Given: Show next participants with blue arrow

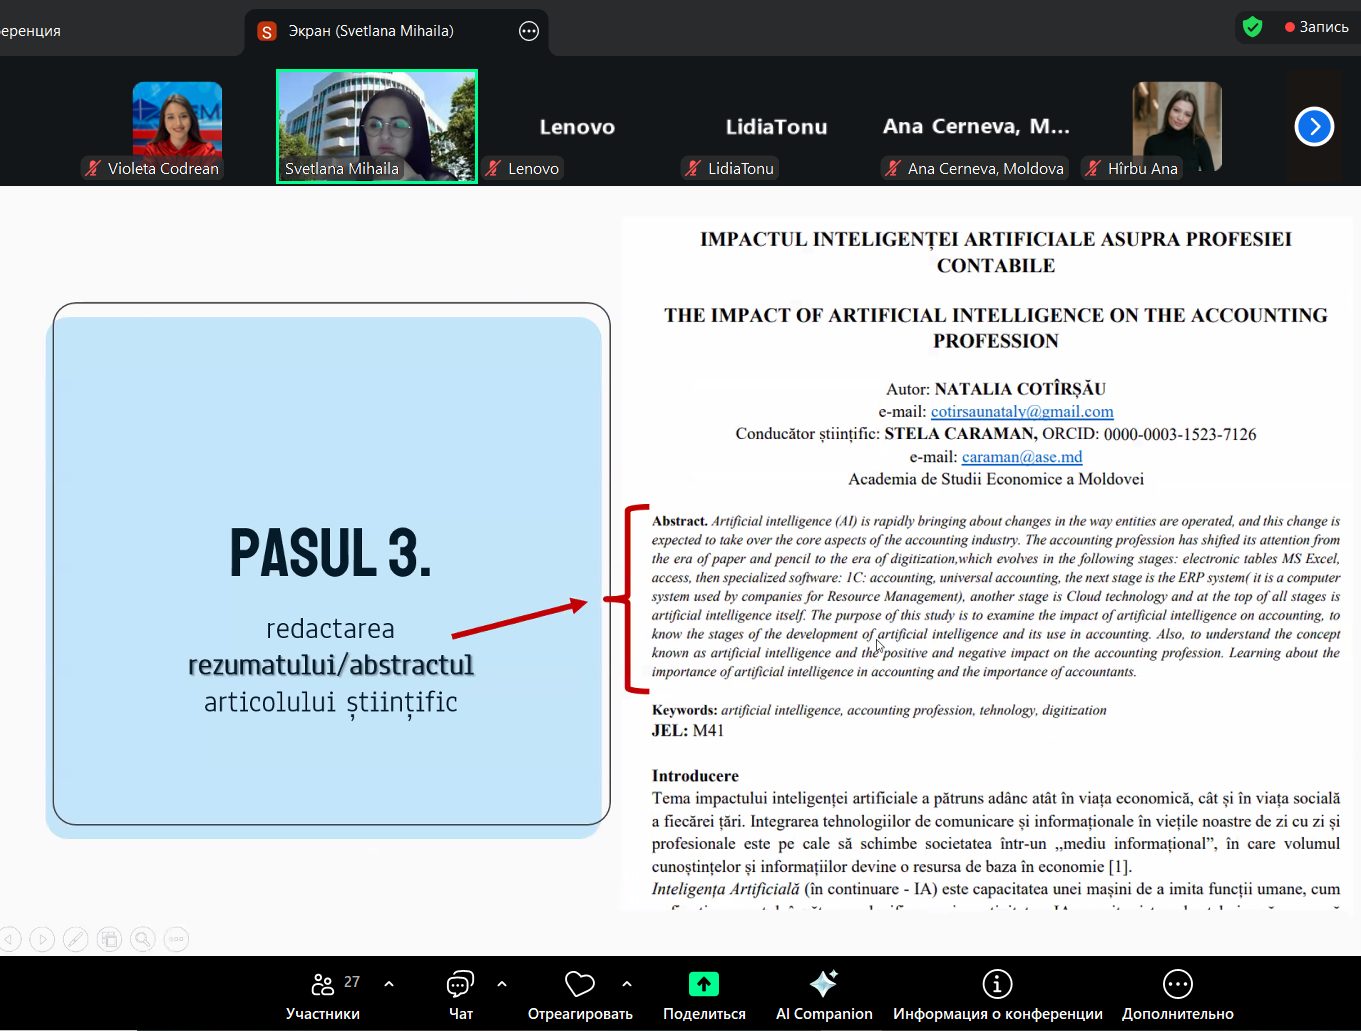Looking at the screenshot, I should click(x=1314, y=127).
